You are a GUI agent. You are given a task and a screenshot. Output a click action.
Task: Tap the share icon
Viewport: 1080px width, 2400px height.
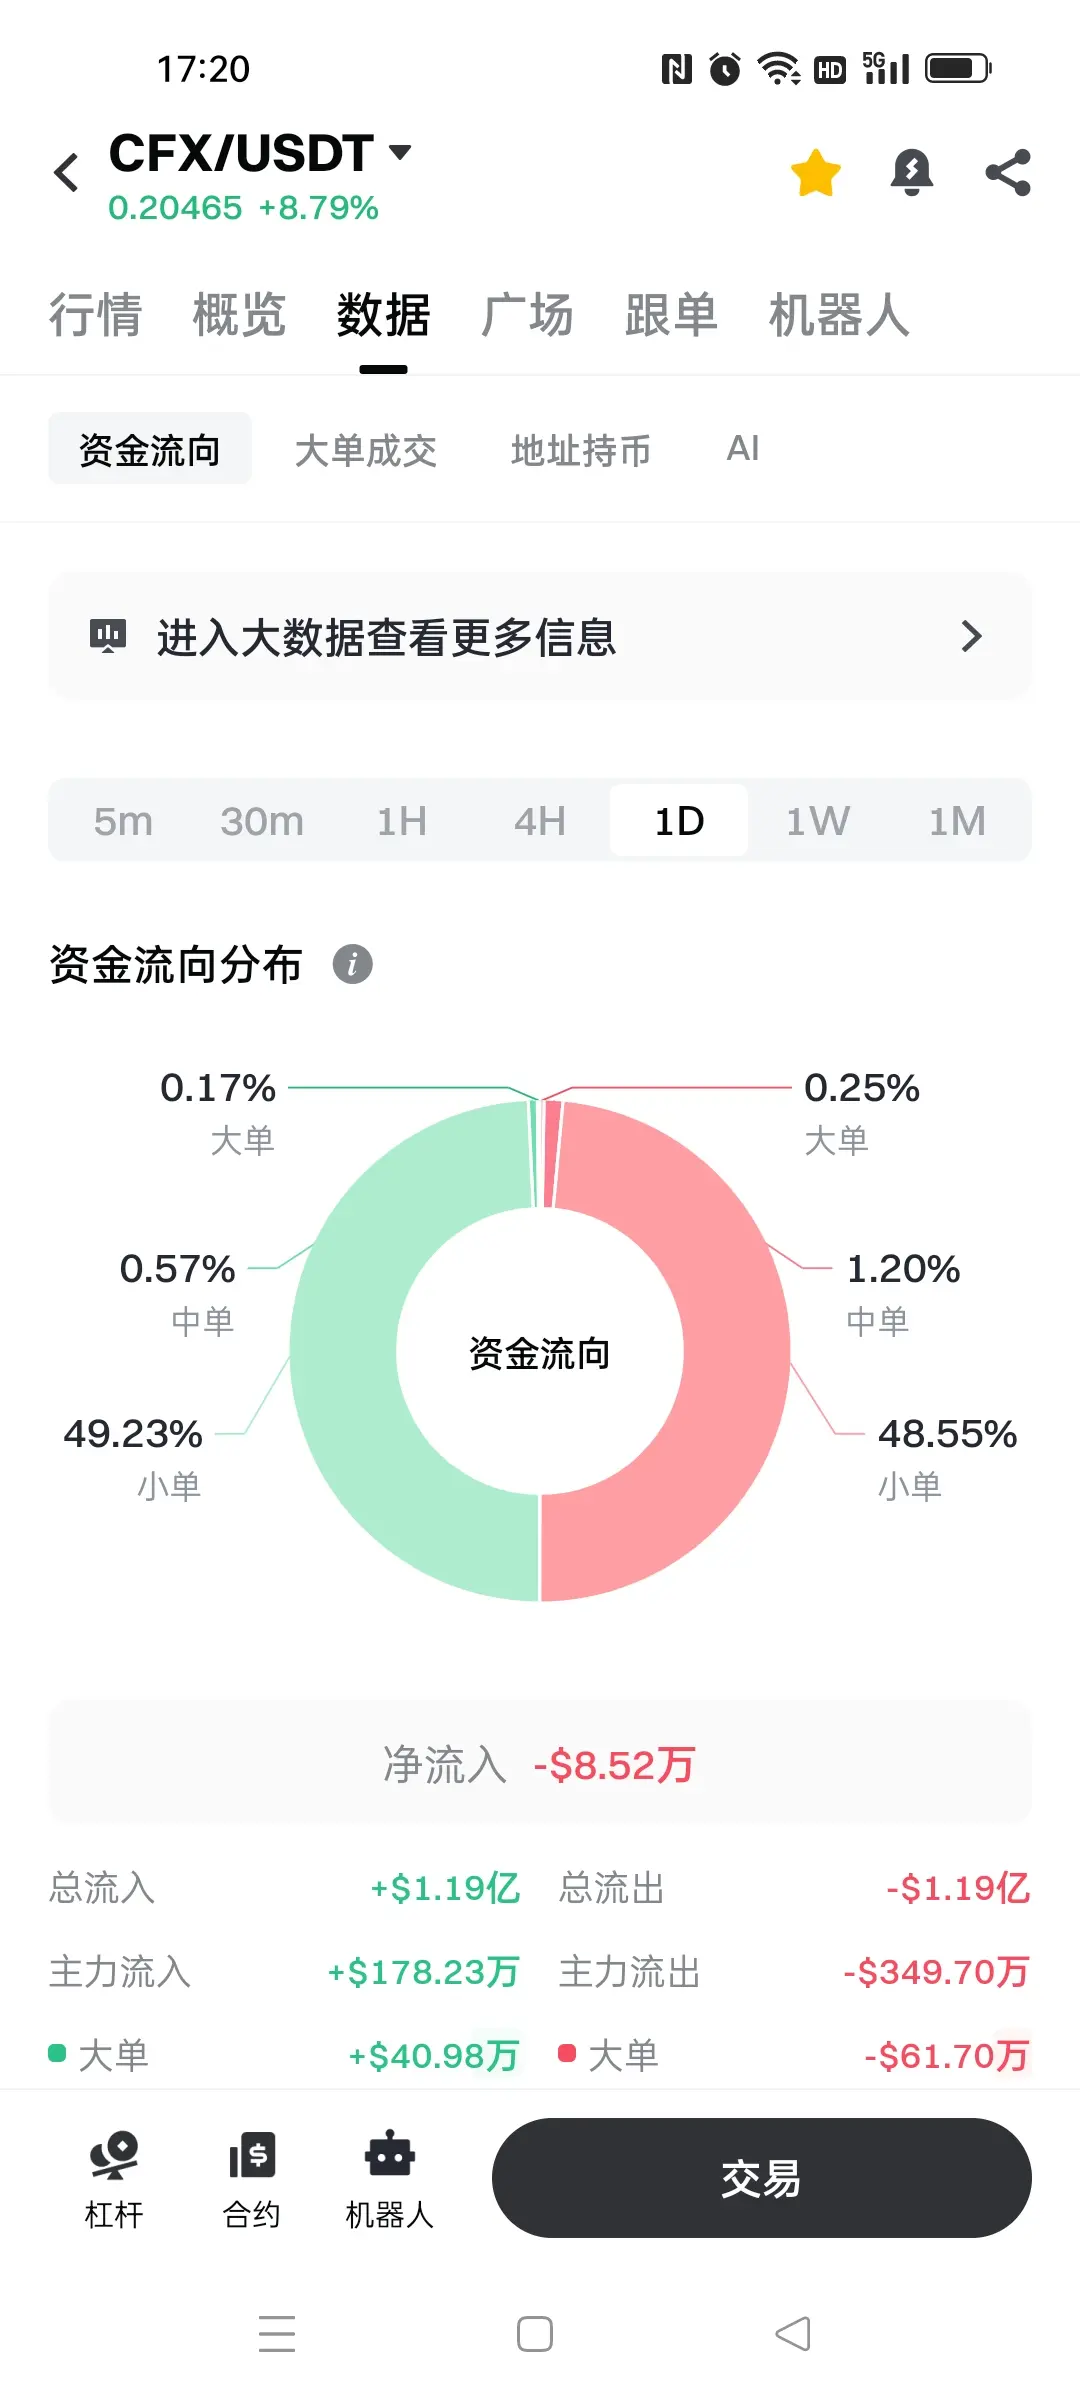tap(1008, 173)
